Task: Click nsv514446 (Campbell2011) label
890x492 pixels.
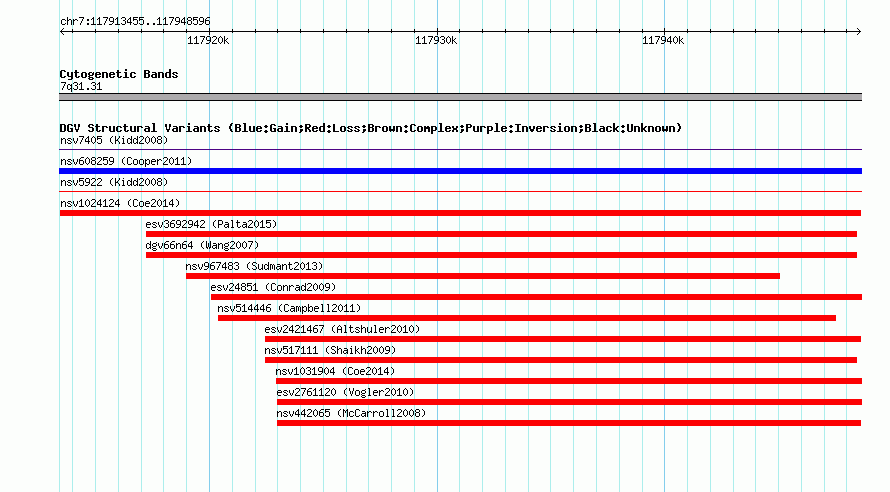Action: (x=289, y=308)
